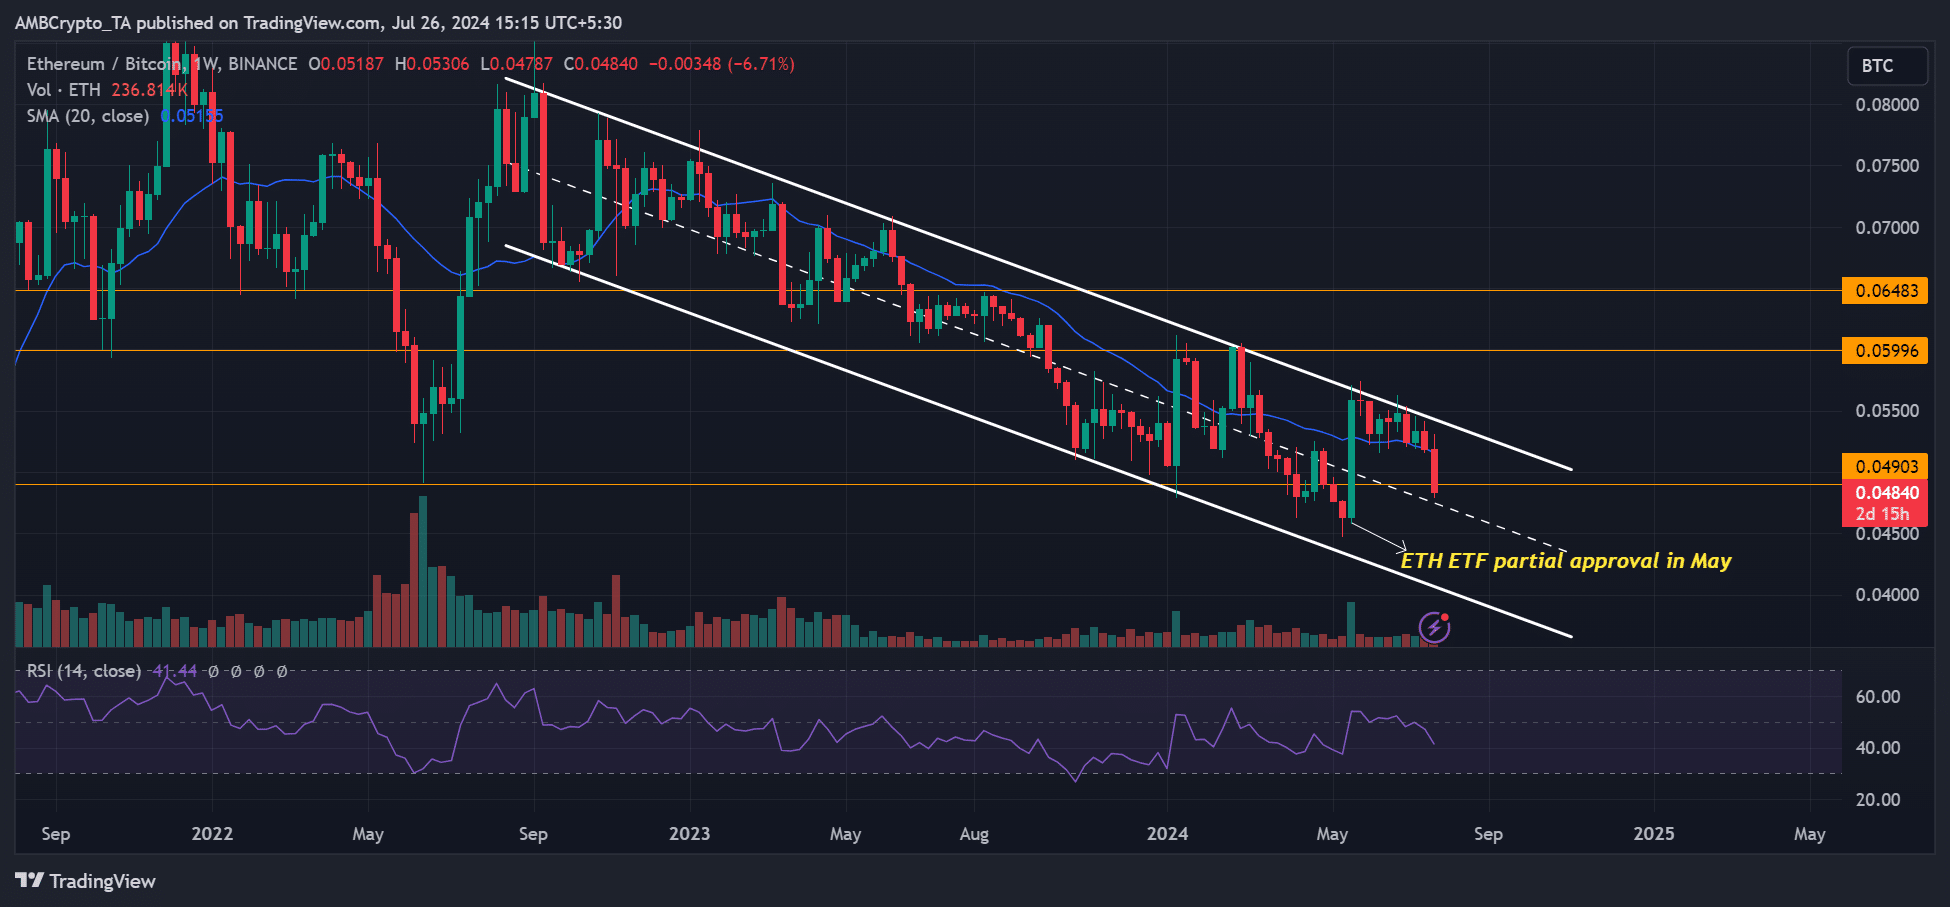Click the high value H0.05306 in header
Image resolution: width=1950 pixels, height=907 pixels.
click(x=432, y=64)
